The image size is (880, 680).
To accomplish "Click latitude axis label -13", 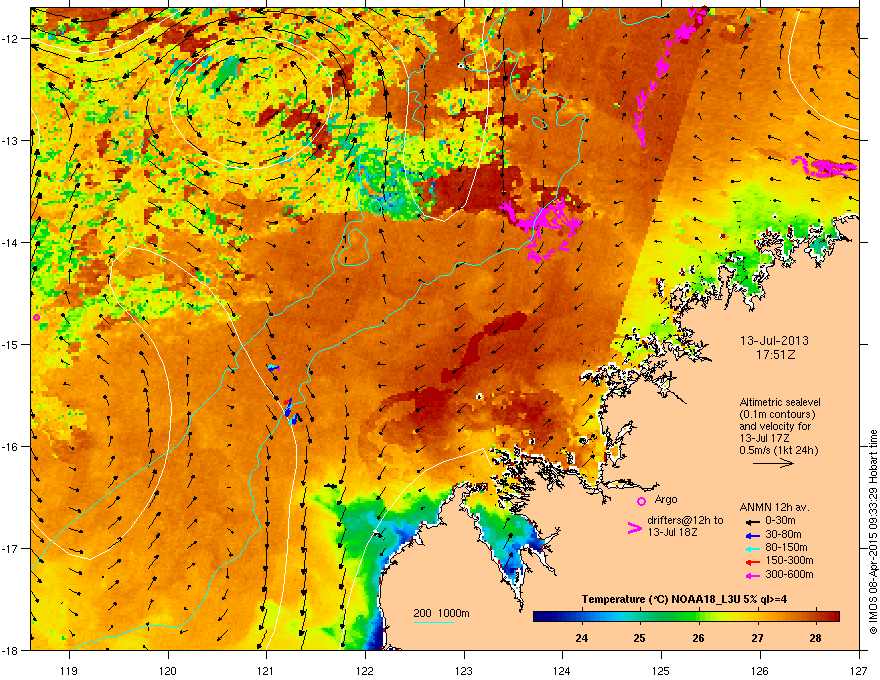I will coord(11,141).
